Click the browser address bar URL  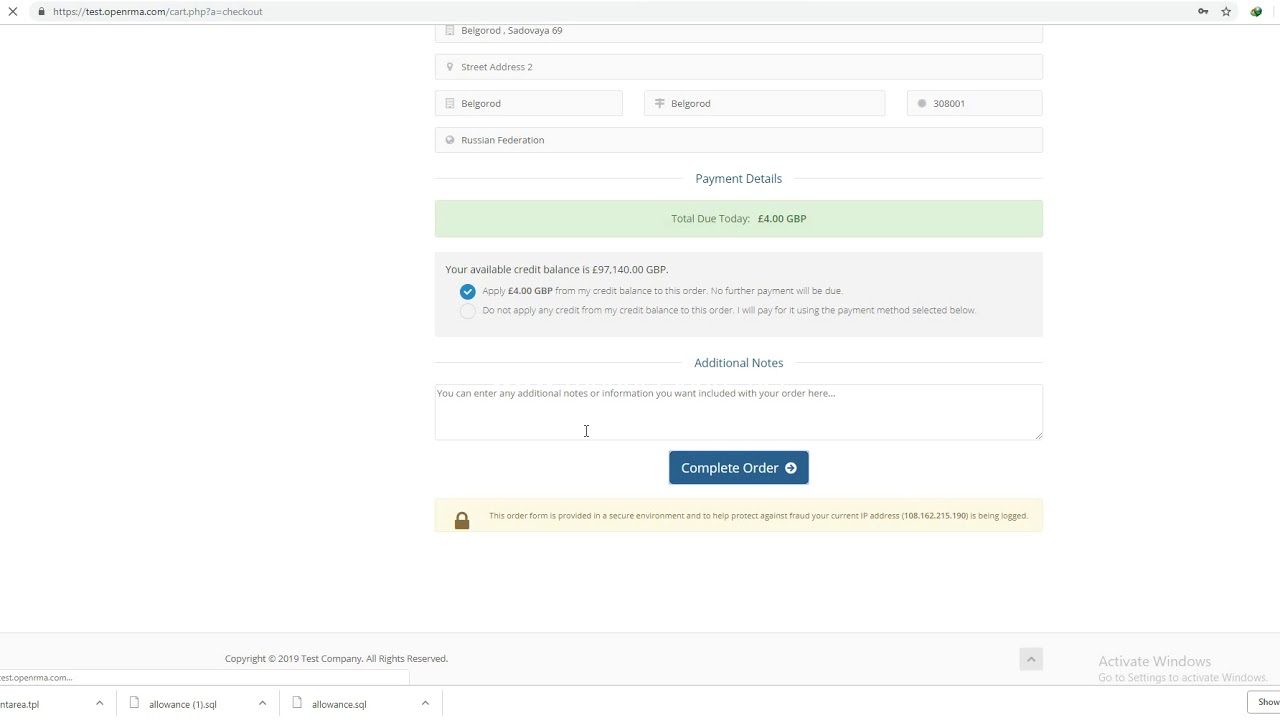(x=158, y=12)
